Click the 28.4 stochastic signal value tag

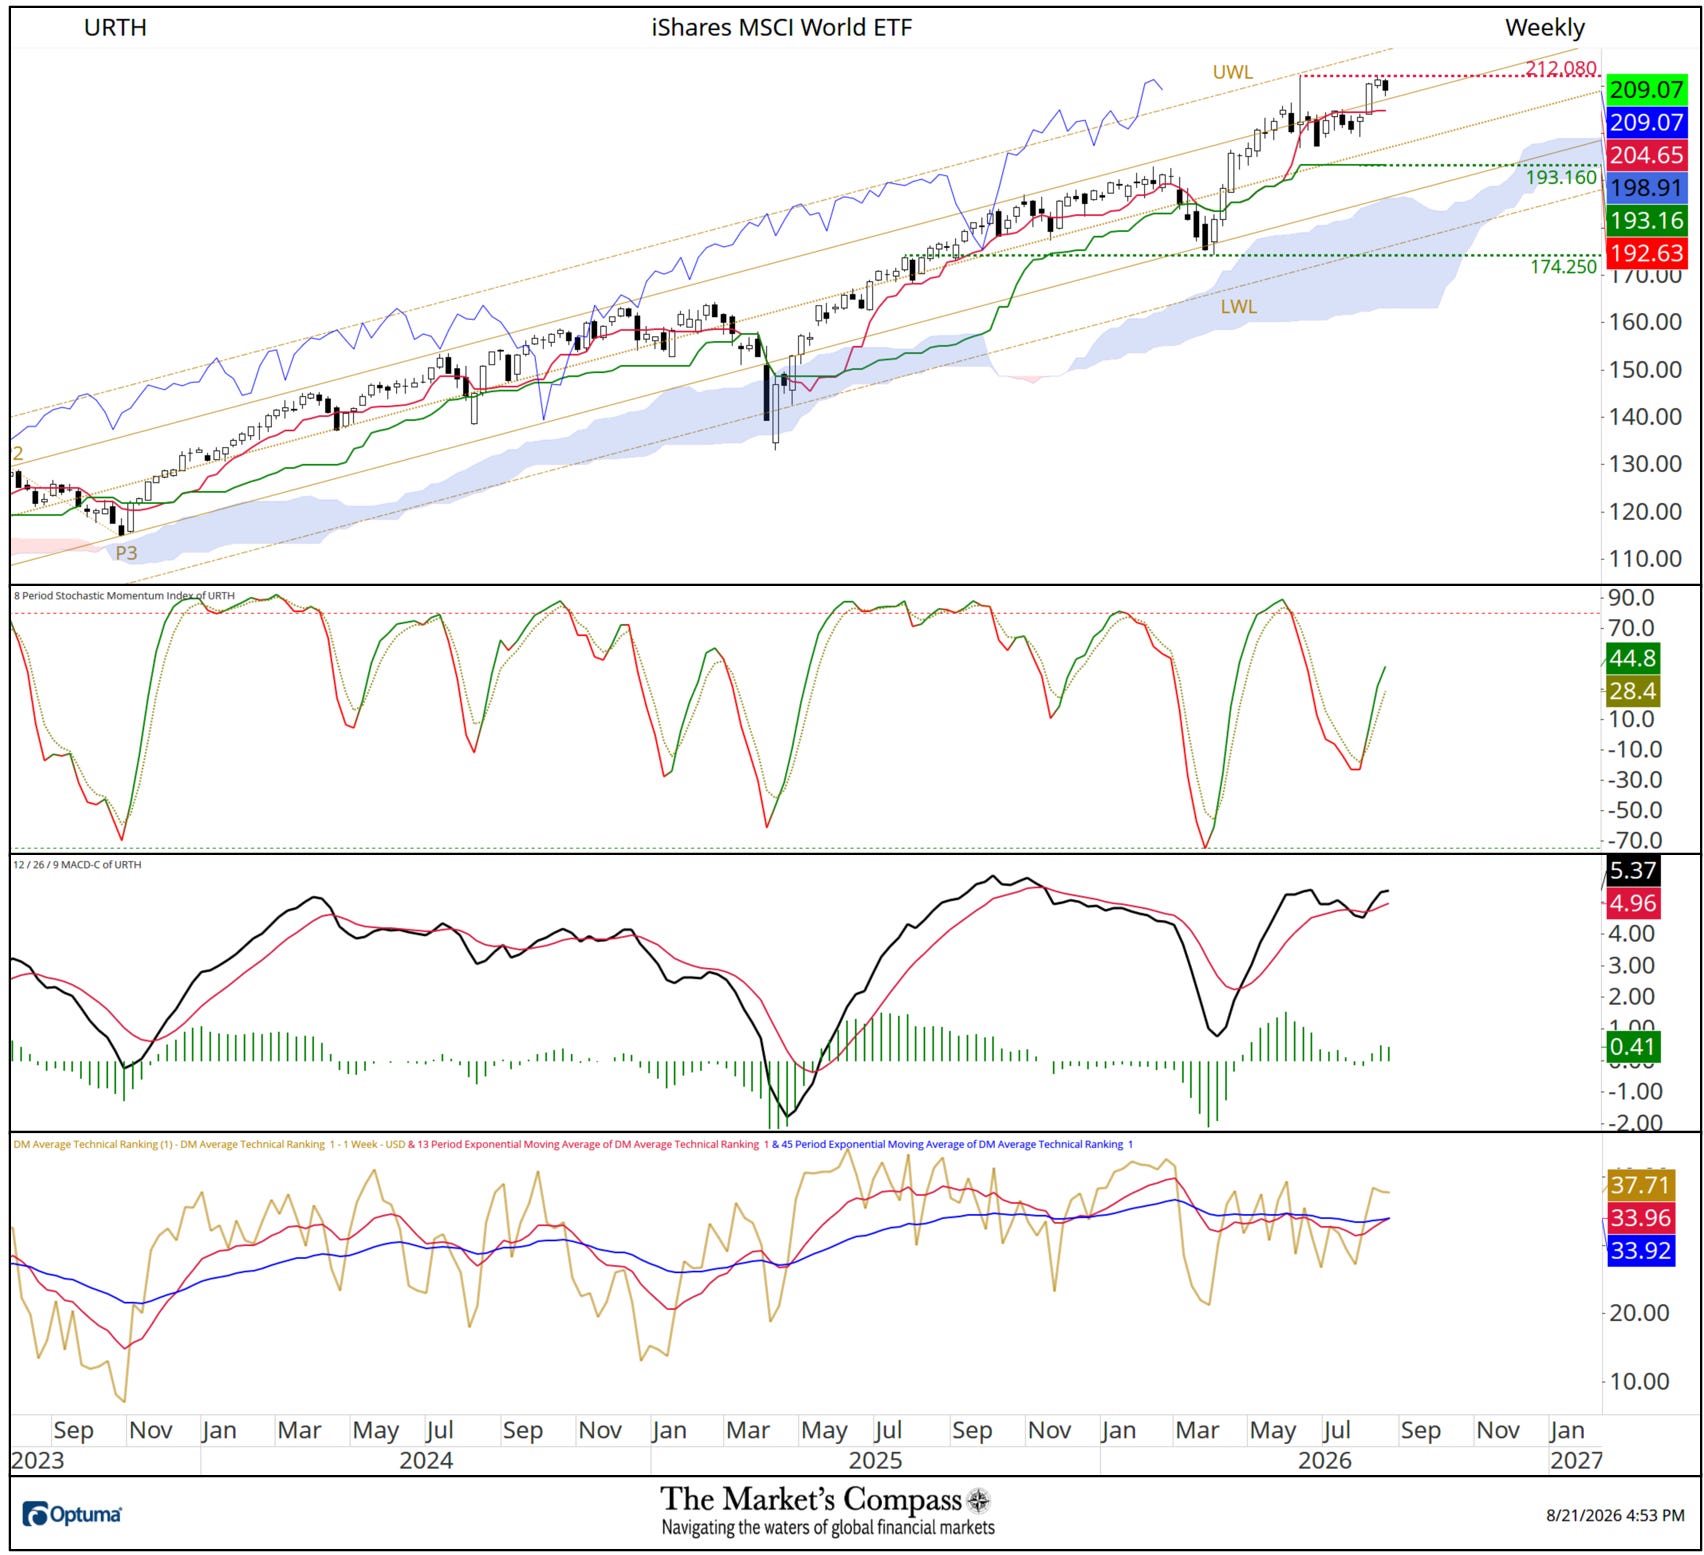[1632, 691]
